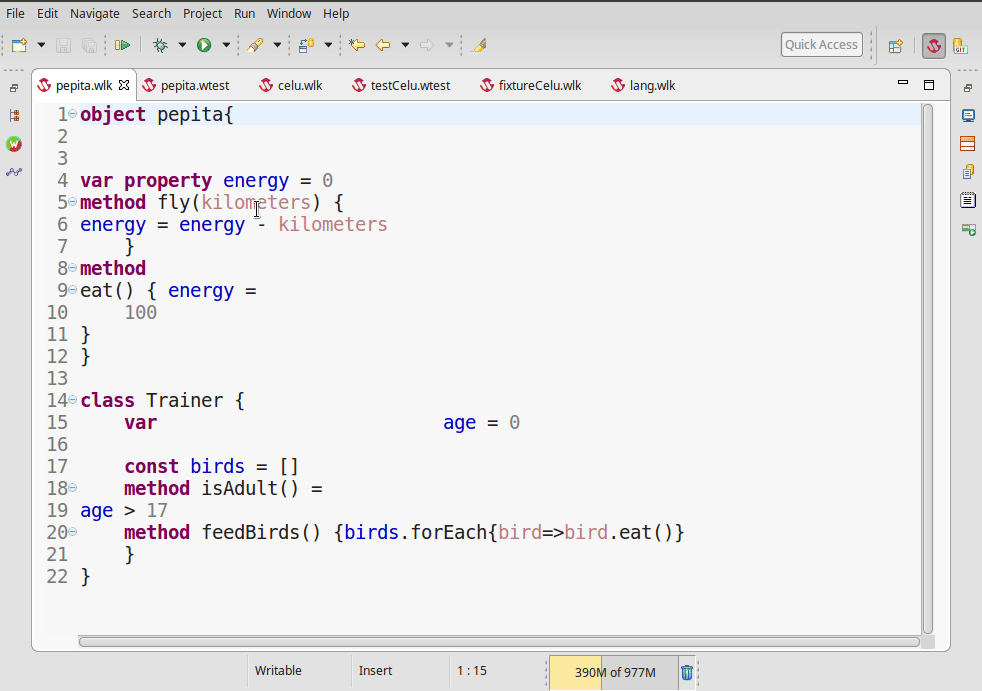The image size is (982, 691).
Task: Run garbage collector with trash icon
Action: (x=687, y=672)
